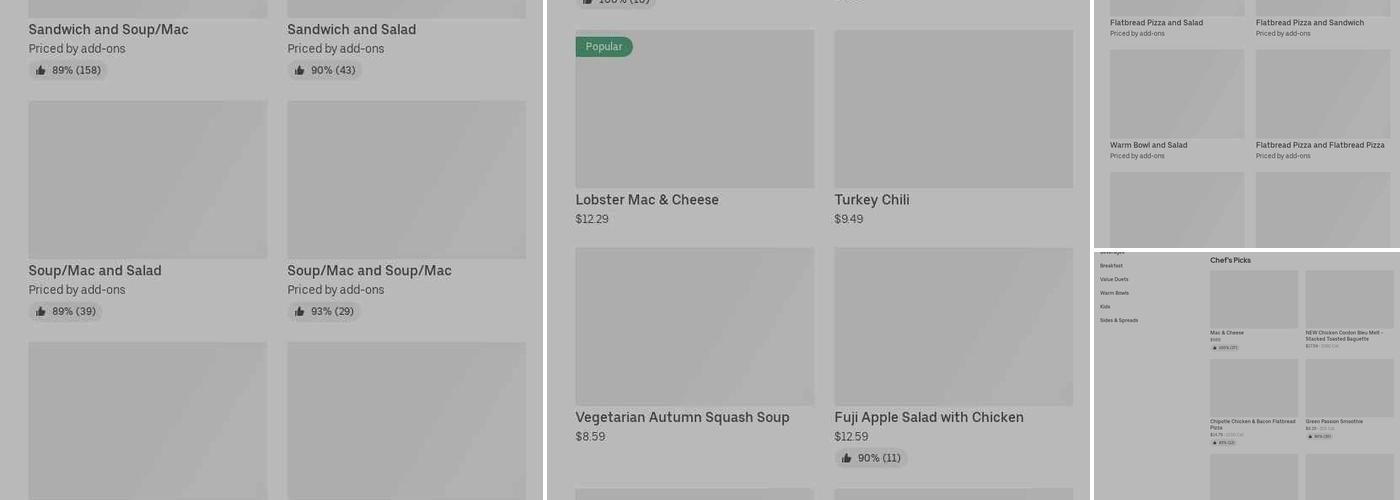
Task: Click the Popular badge on Lobster Mac
Action: [x=604, y=47]
